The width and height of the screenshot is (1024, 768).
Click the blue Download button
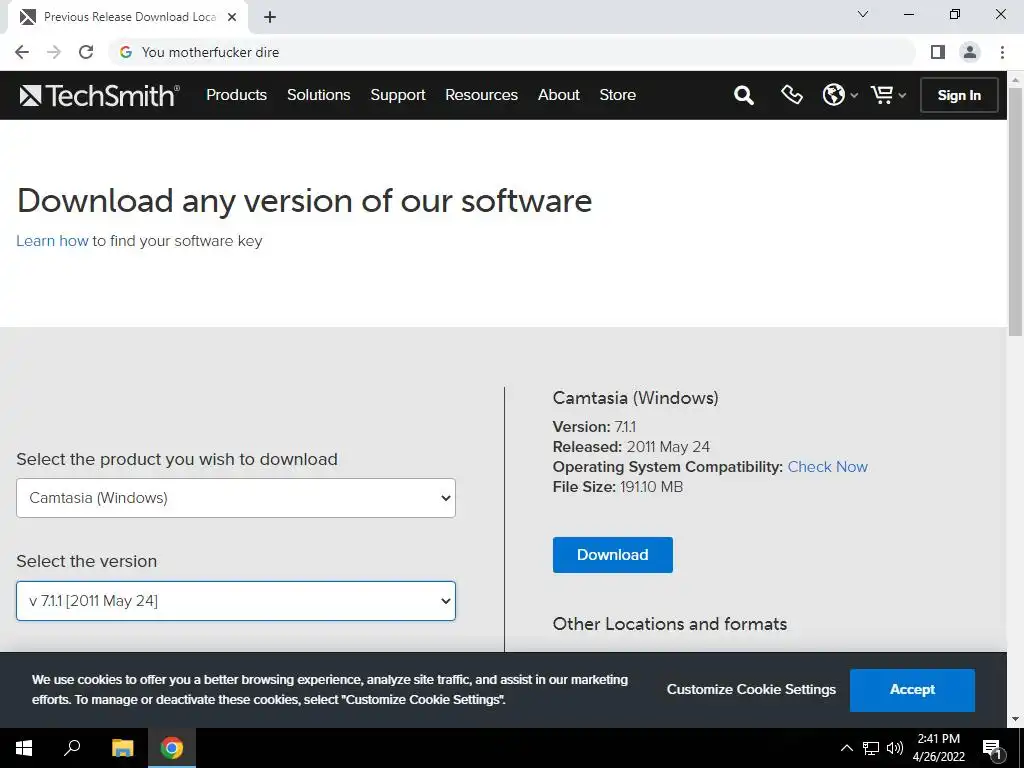coord(613,555)
